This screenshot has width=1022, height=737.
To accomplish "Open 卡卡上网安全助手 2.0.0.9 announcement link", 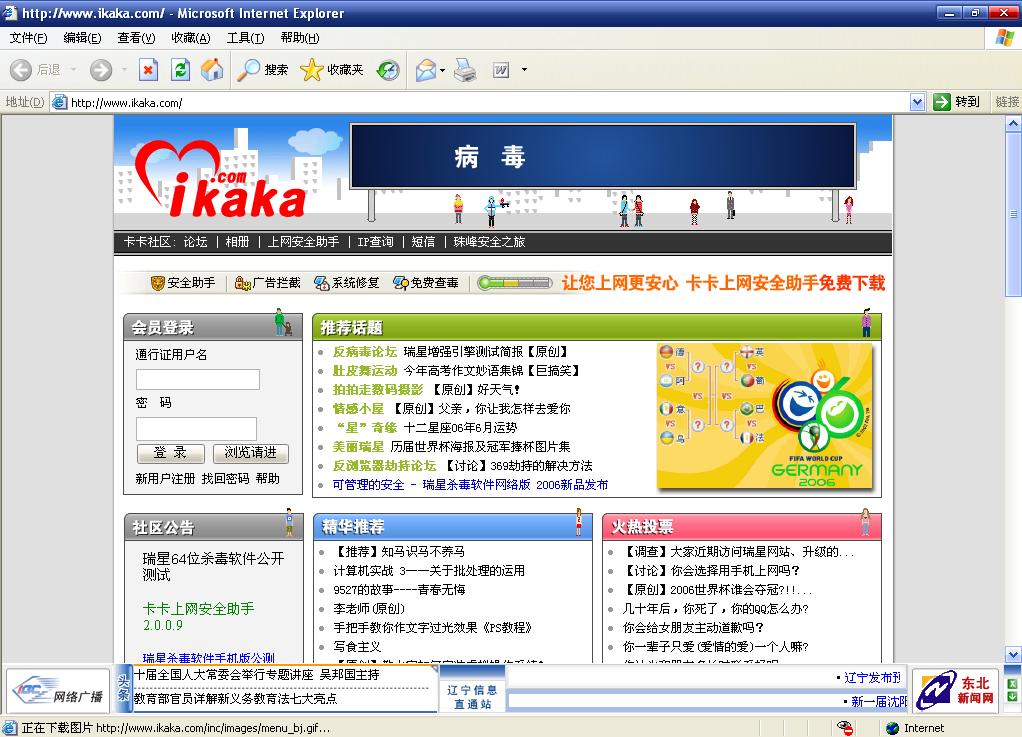I will pyautogui.click(x=198, y=616).
